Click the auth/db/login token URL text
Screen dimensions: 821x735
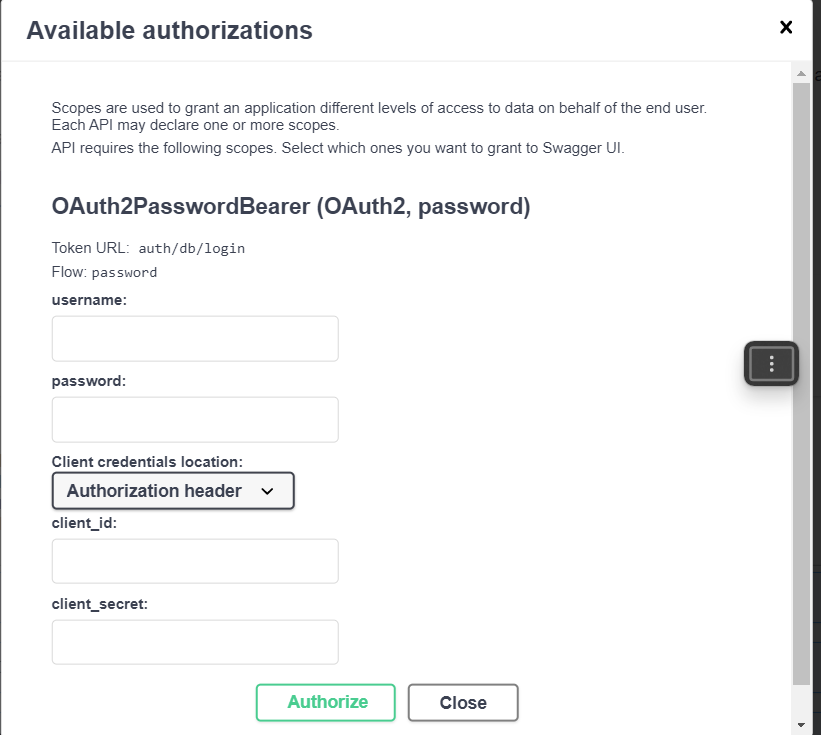192,248
